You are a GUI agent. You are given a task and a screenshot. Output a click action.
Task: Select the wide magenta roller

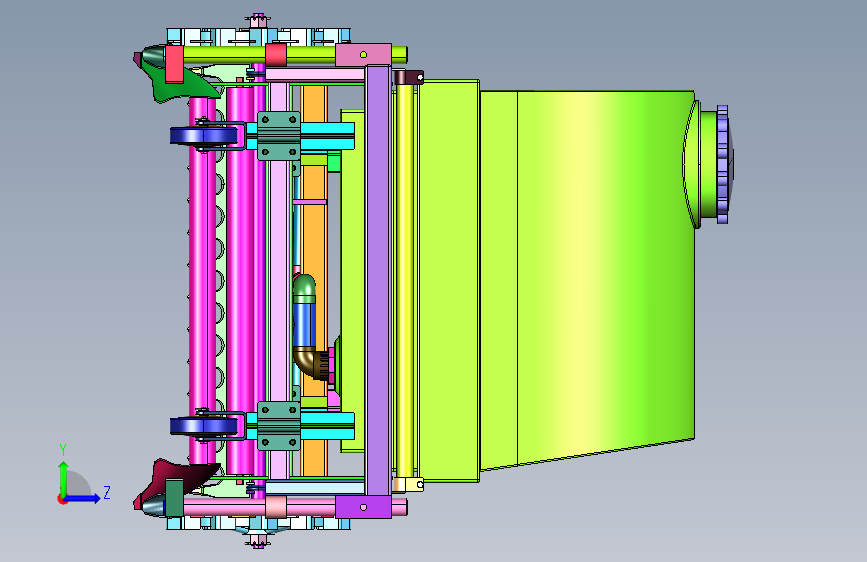coord(240,280)
